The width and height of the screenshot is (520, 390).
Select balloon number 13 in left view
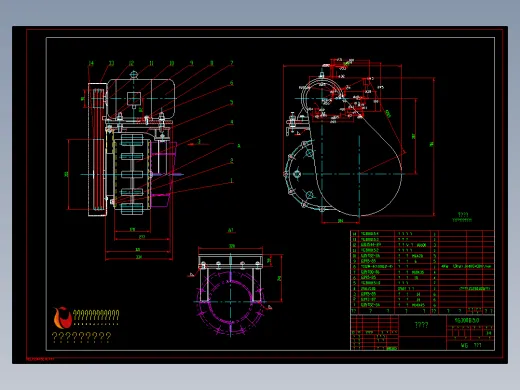(111, 63)
